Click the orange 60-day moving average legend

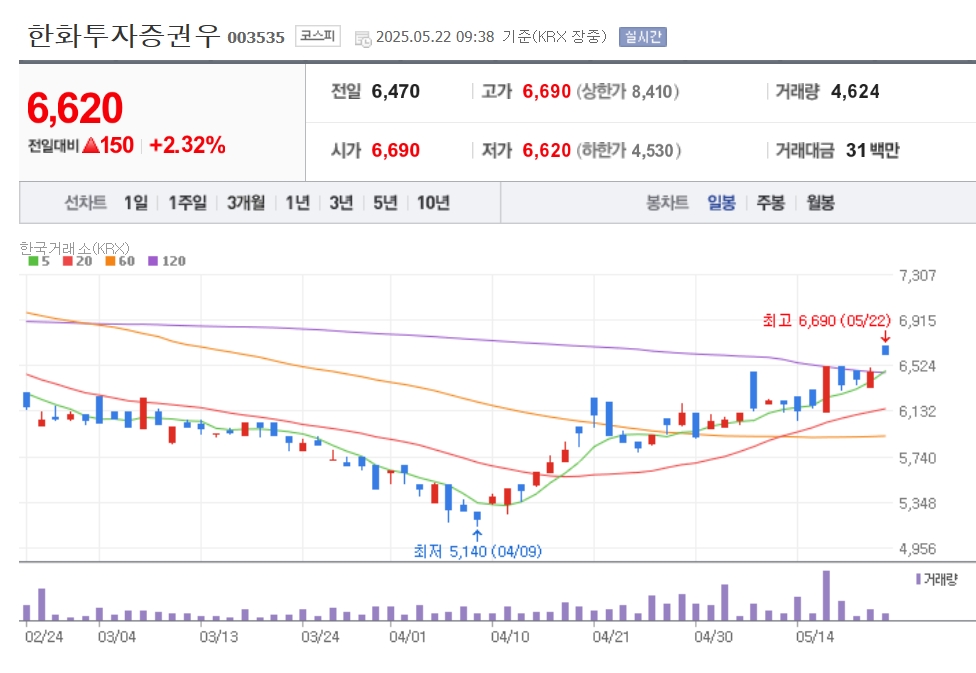pyautogui.click(x=120, y=261)
